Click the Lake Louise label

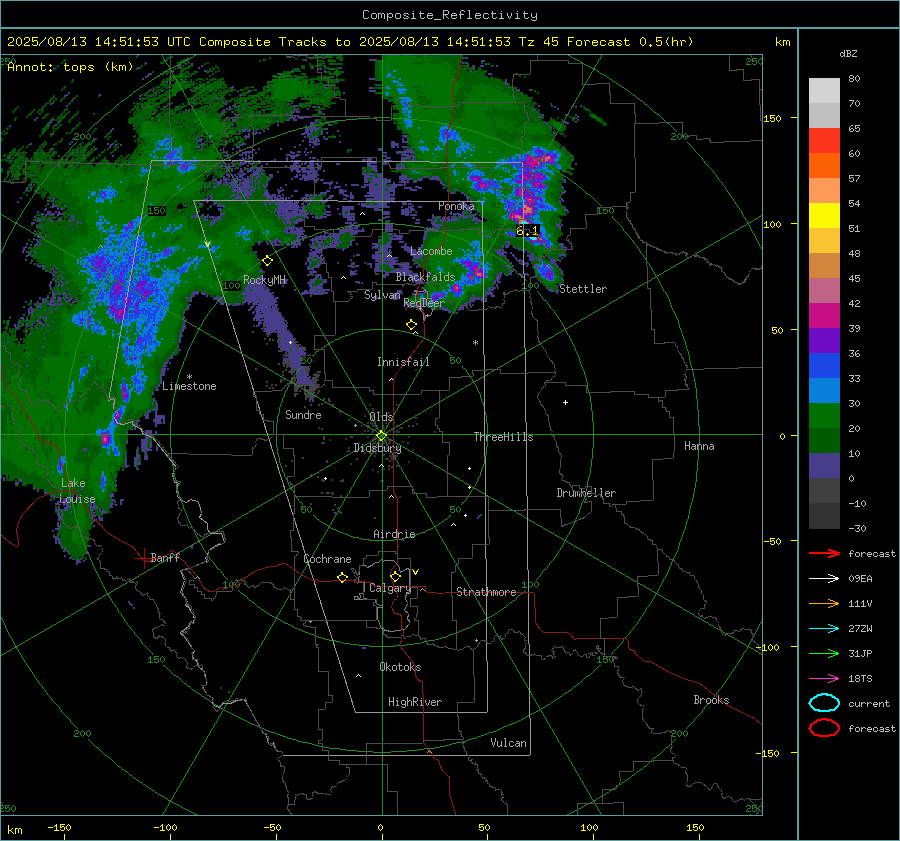(x=76, y=491)
